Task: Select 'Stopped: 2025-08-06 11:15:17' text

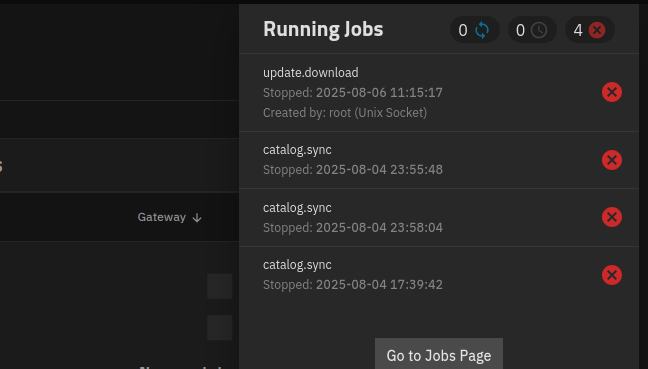Action: [353, 93]
